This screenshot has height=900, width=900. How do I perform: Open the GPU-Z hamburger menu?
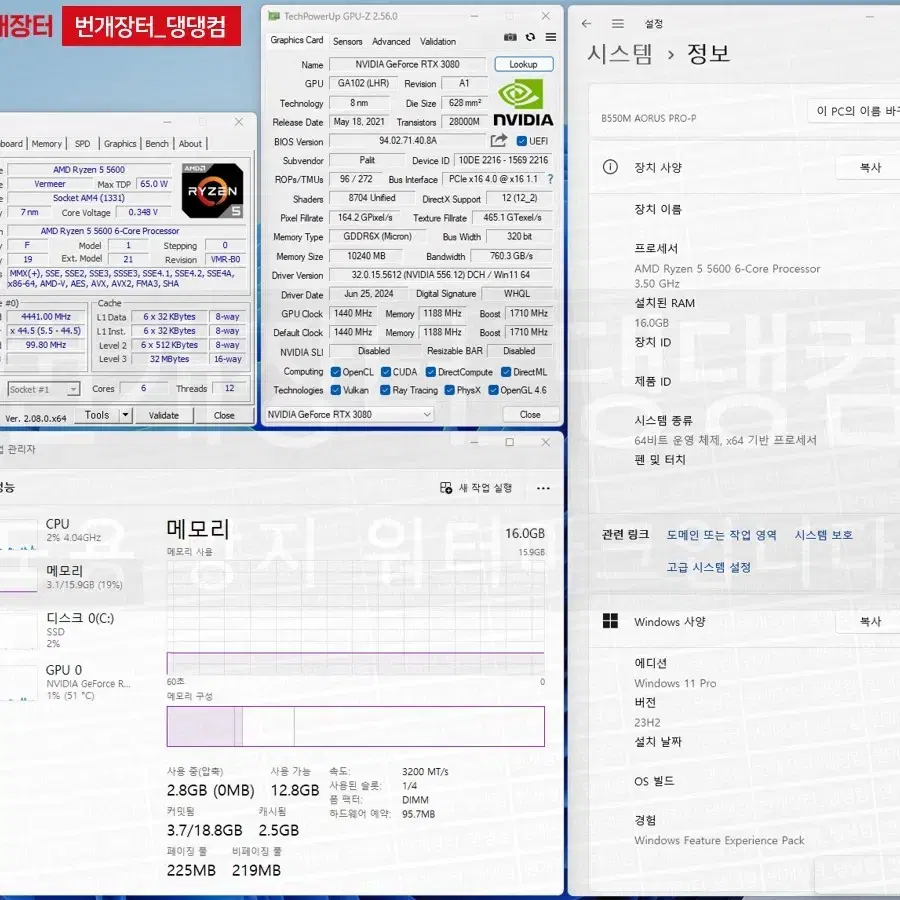click(x=550, y=37)
